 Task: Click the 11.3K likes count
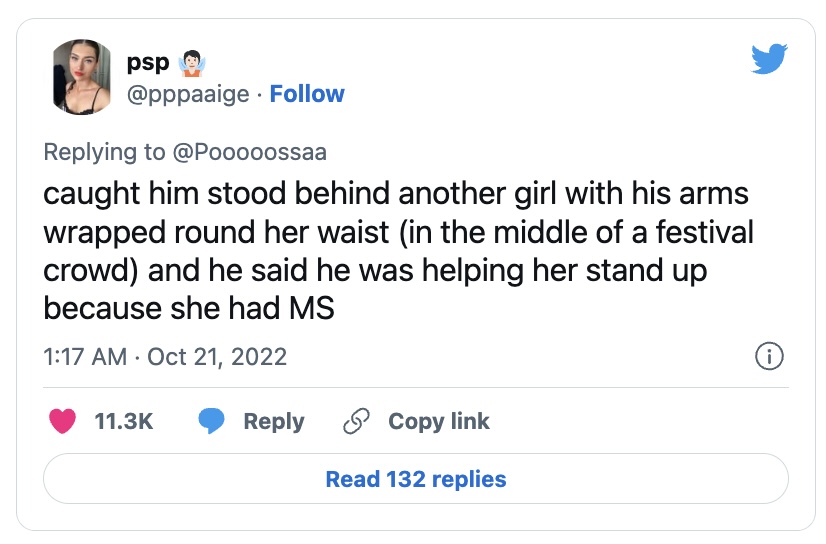coord(123,421)
